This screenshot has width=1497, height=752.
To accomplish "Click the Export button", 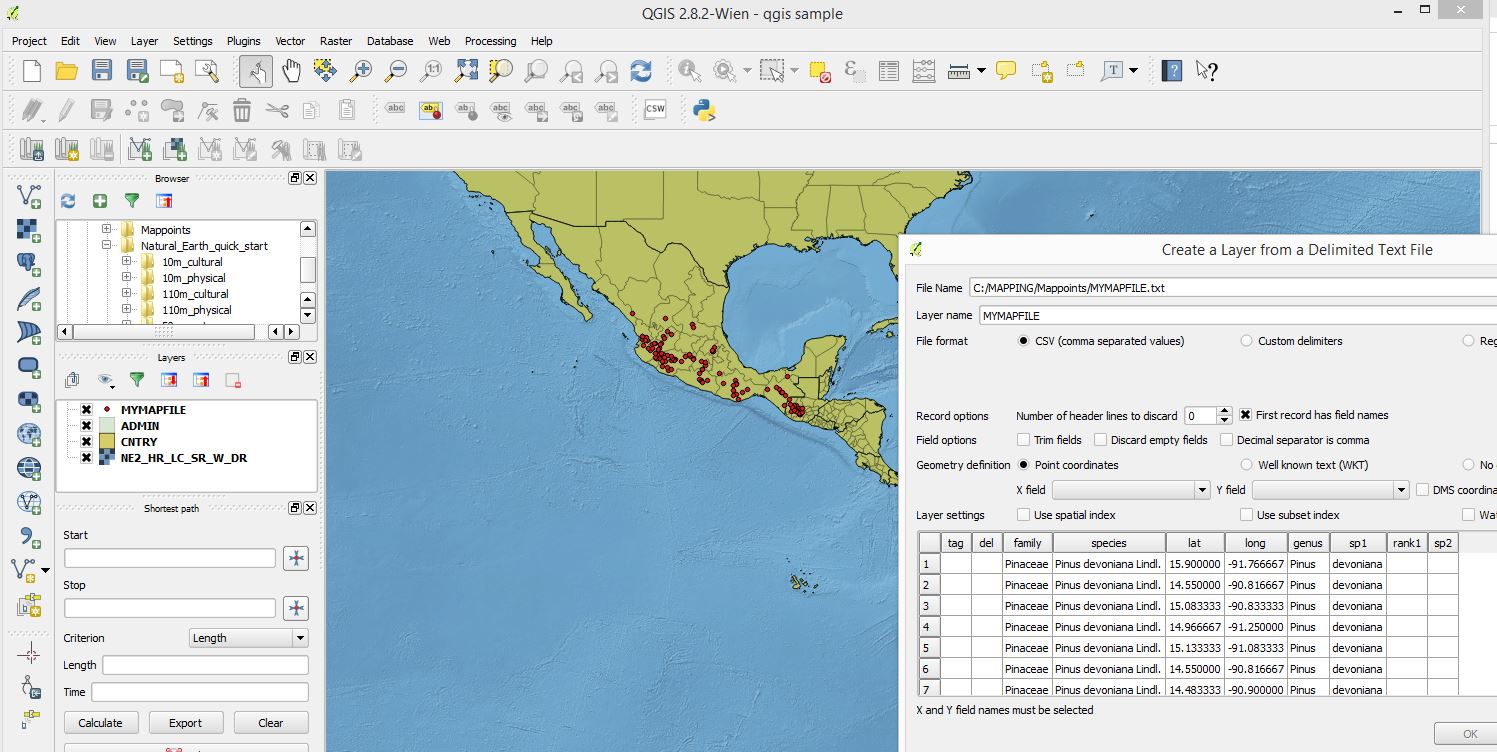I will click(185, 723).
